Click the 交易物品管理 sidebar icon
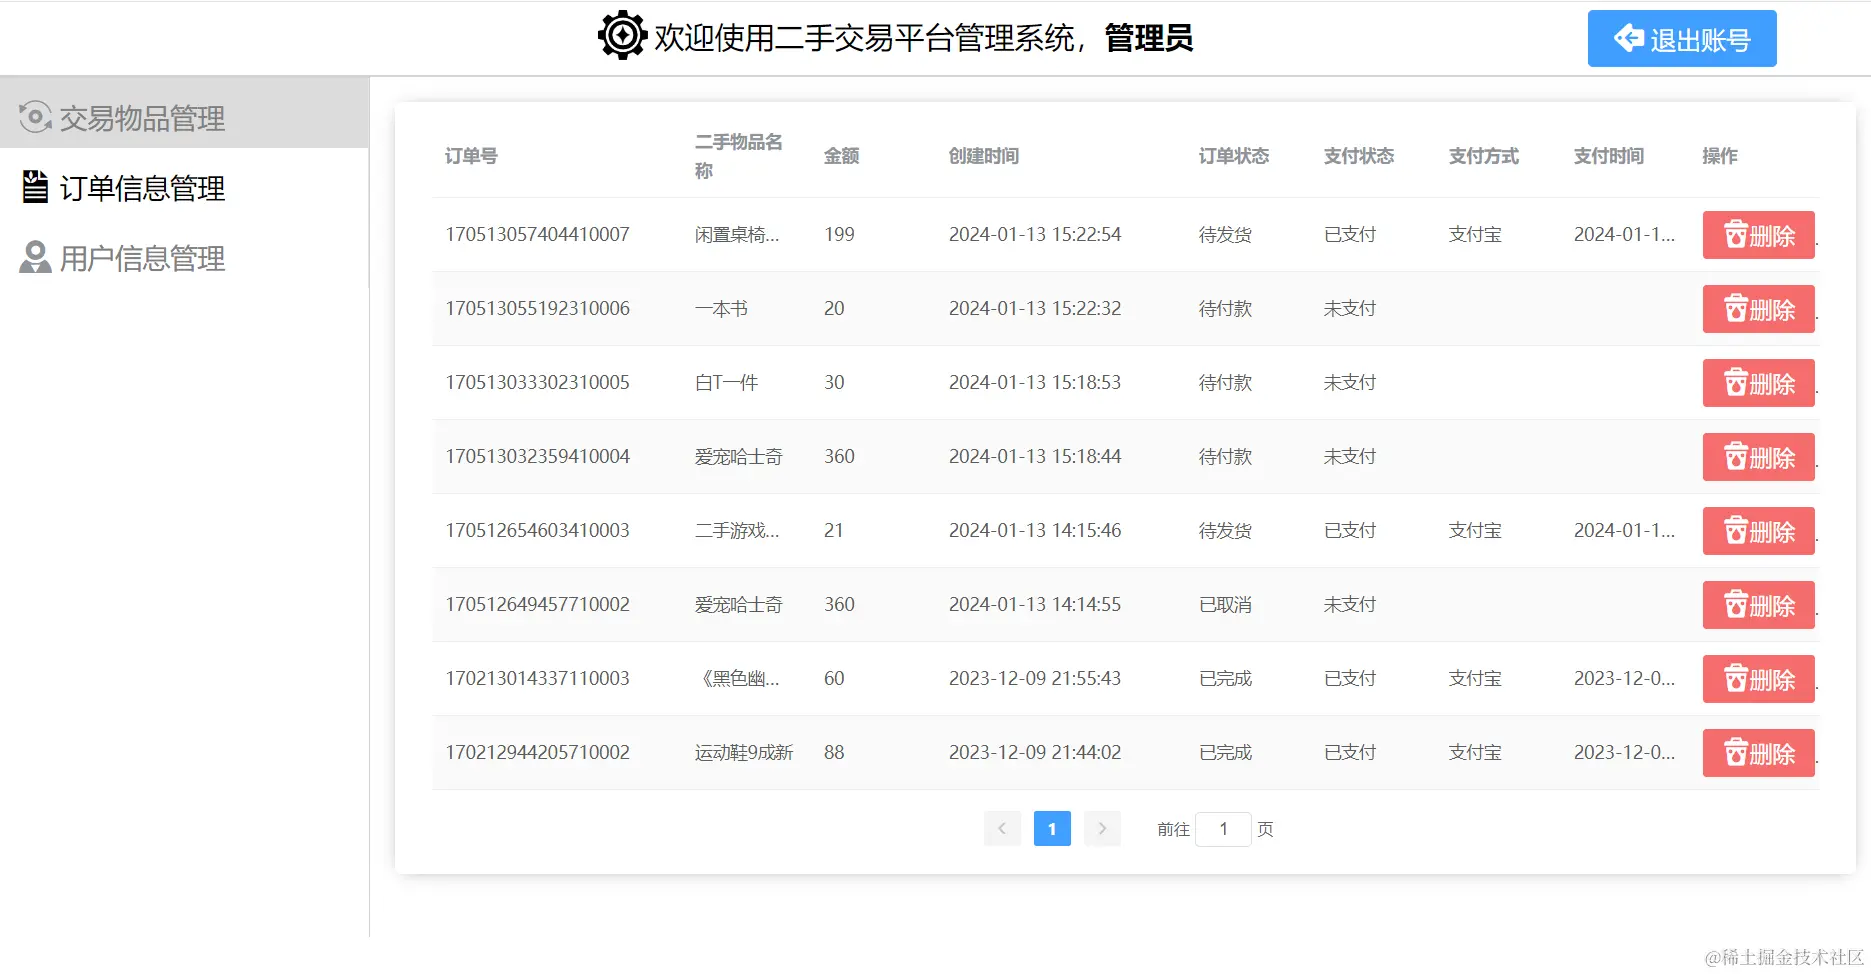The height and width of the screenshot is (974, 1871). click(x=35, y=117)
